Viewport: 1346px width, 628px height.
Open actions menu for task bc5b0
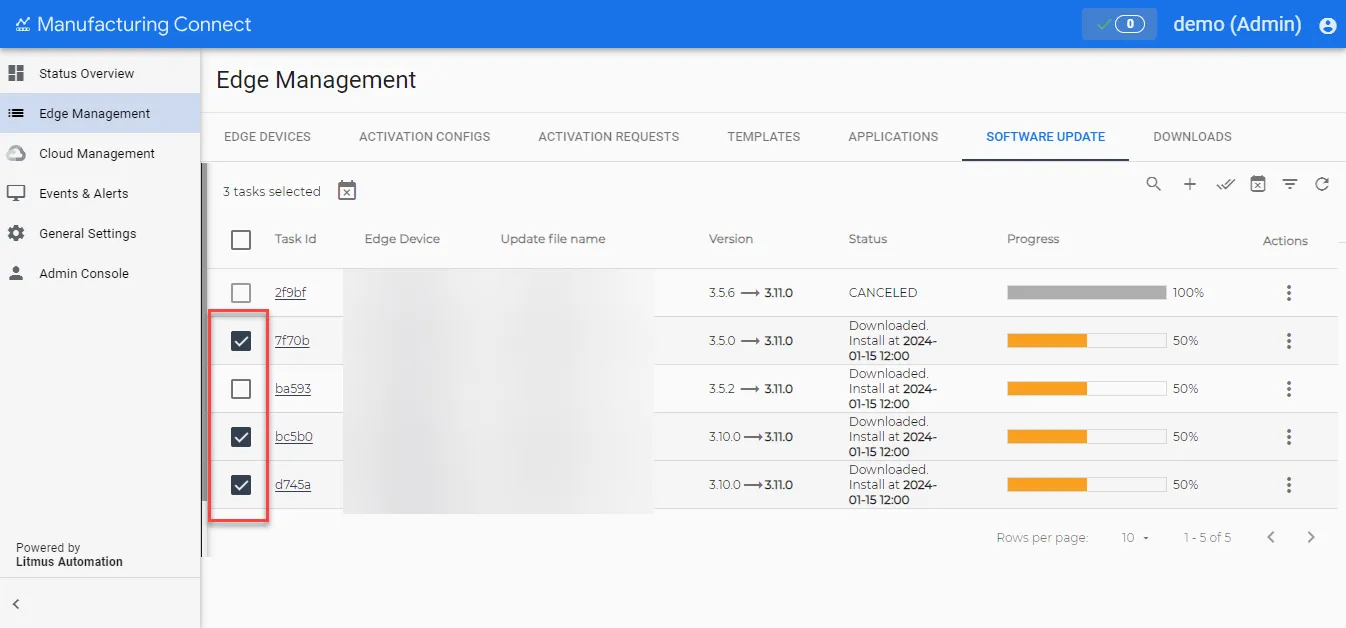[1289, 437]
